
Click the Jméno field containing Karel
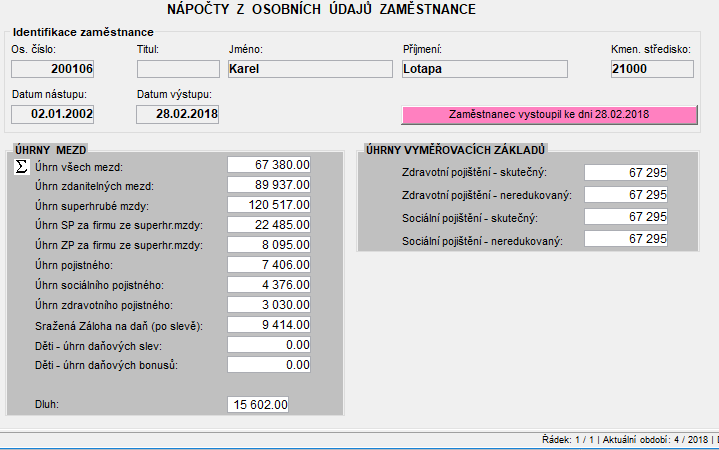pos(310,69)
